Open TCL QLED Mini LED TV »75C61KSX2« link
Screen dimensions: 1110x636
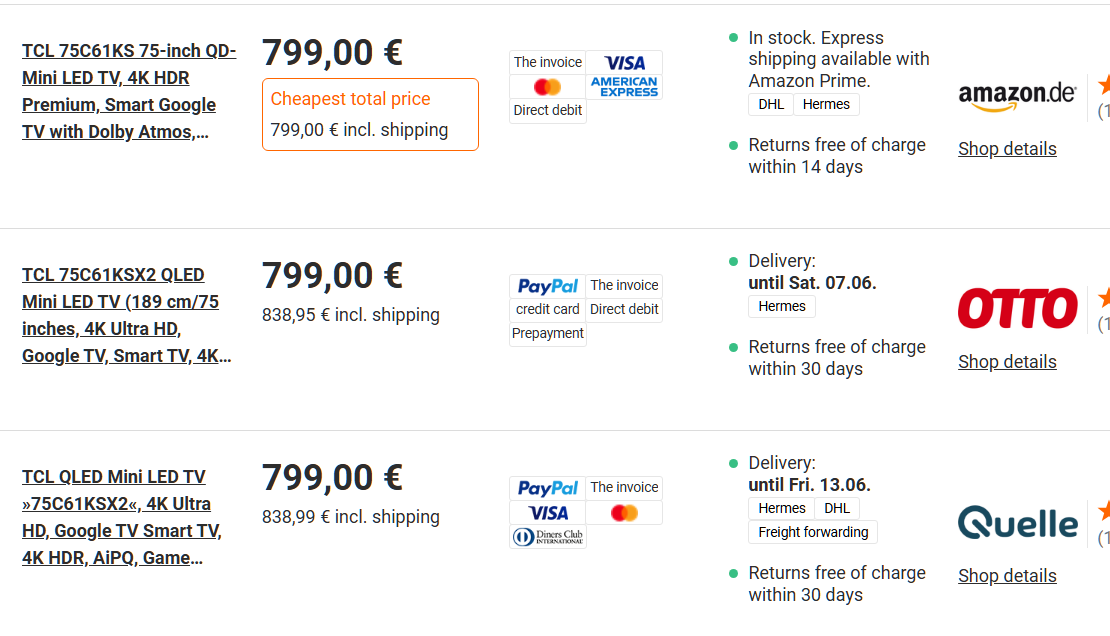122,517
